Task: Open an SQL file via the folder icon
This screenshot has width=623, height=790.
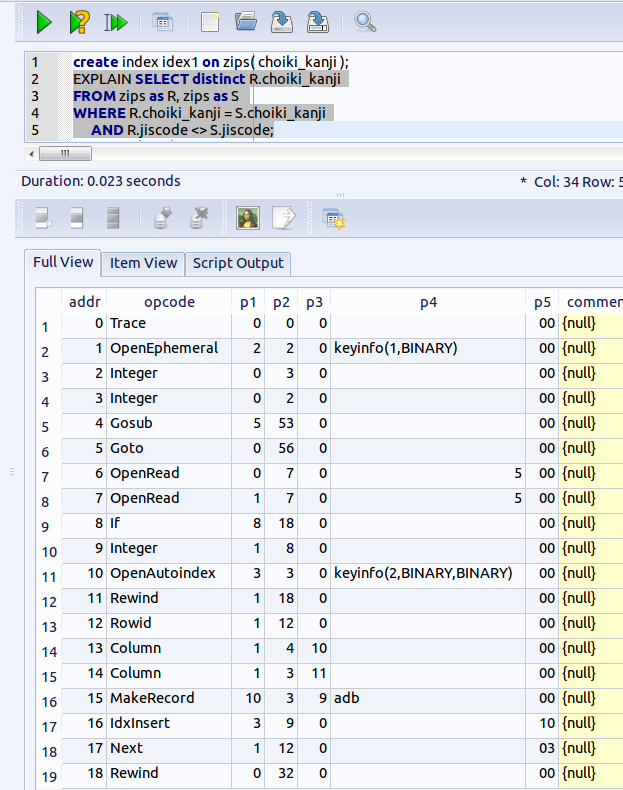Action: [x=246, y=22]
